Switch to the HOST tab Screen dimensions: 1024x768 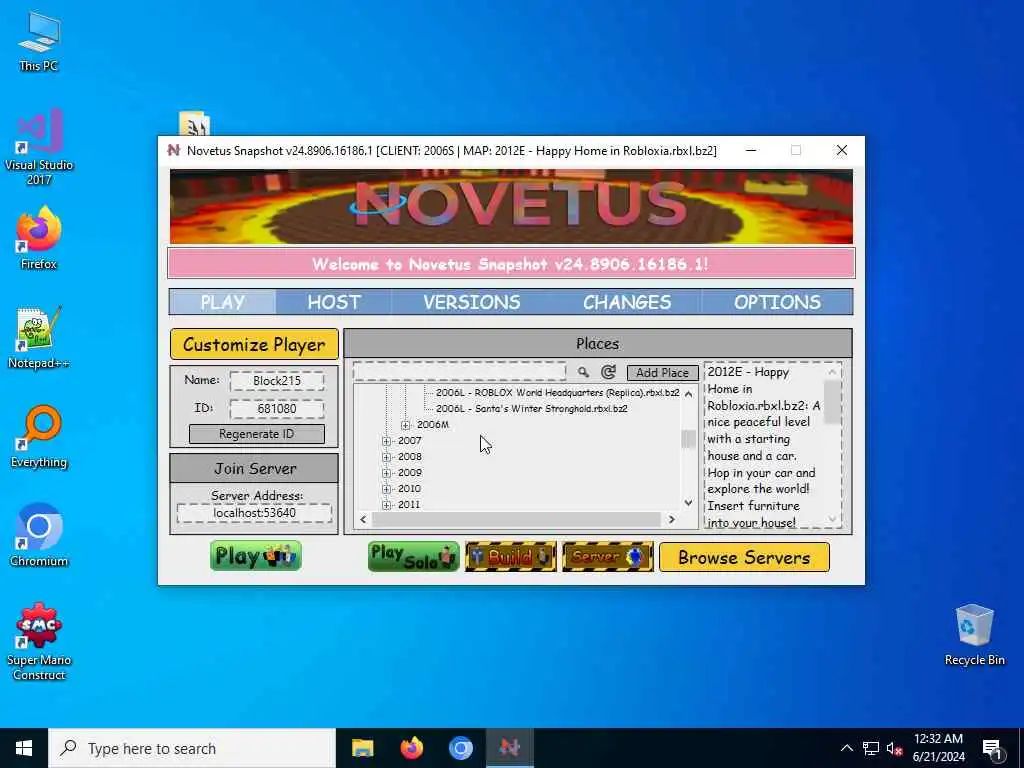click(x=334, y=302)
